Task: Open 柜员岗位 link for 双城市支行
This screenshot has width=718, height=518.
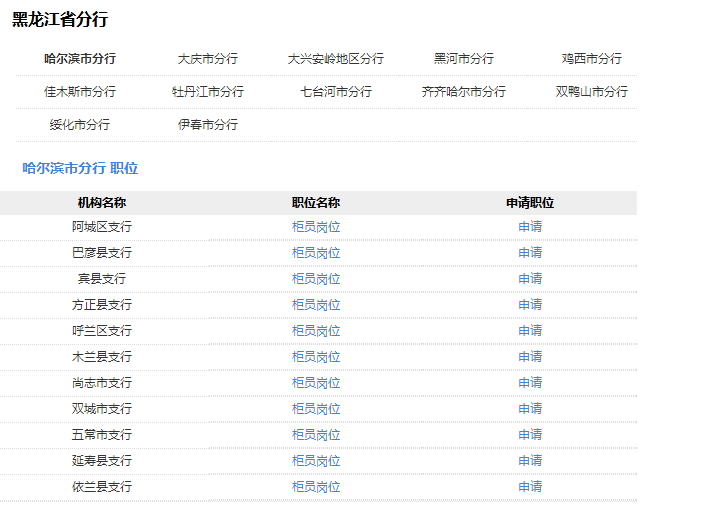Action: click(316, 409)
